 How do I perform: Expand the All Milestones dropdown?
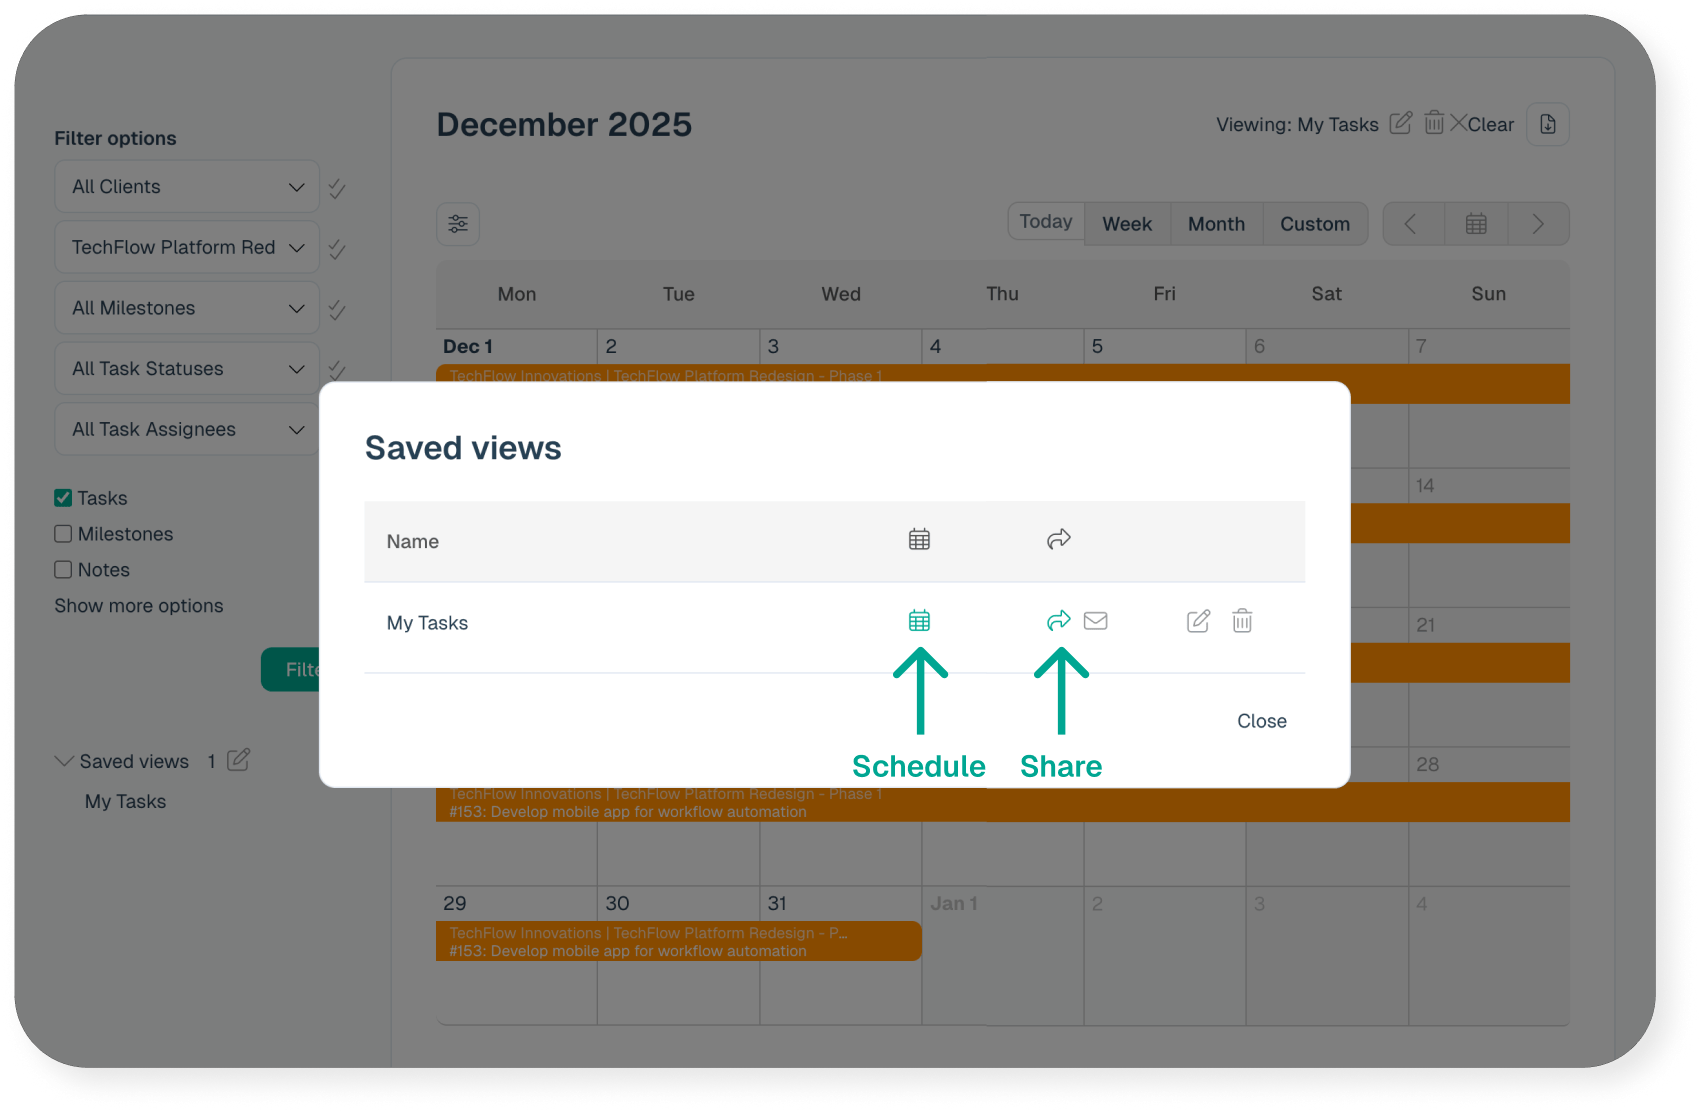coord(187,308)
